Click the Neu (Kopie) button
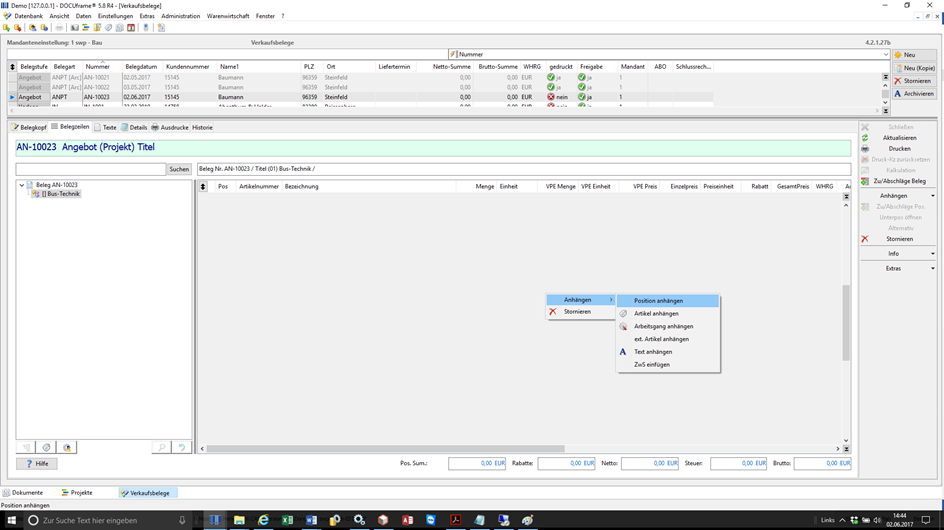The height and width of the screenshot is (530, 944). 914,68
